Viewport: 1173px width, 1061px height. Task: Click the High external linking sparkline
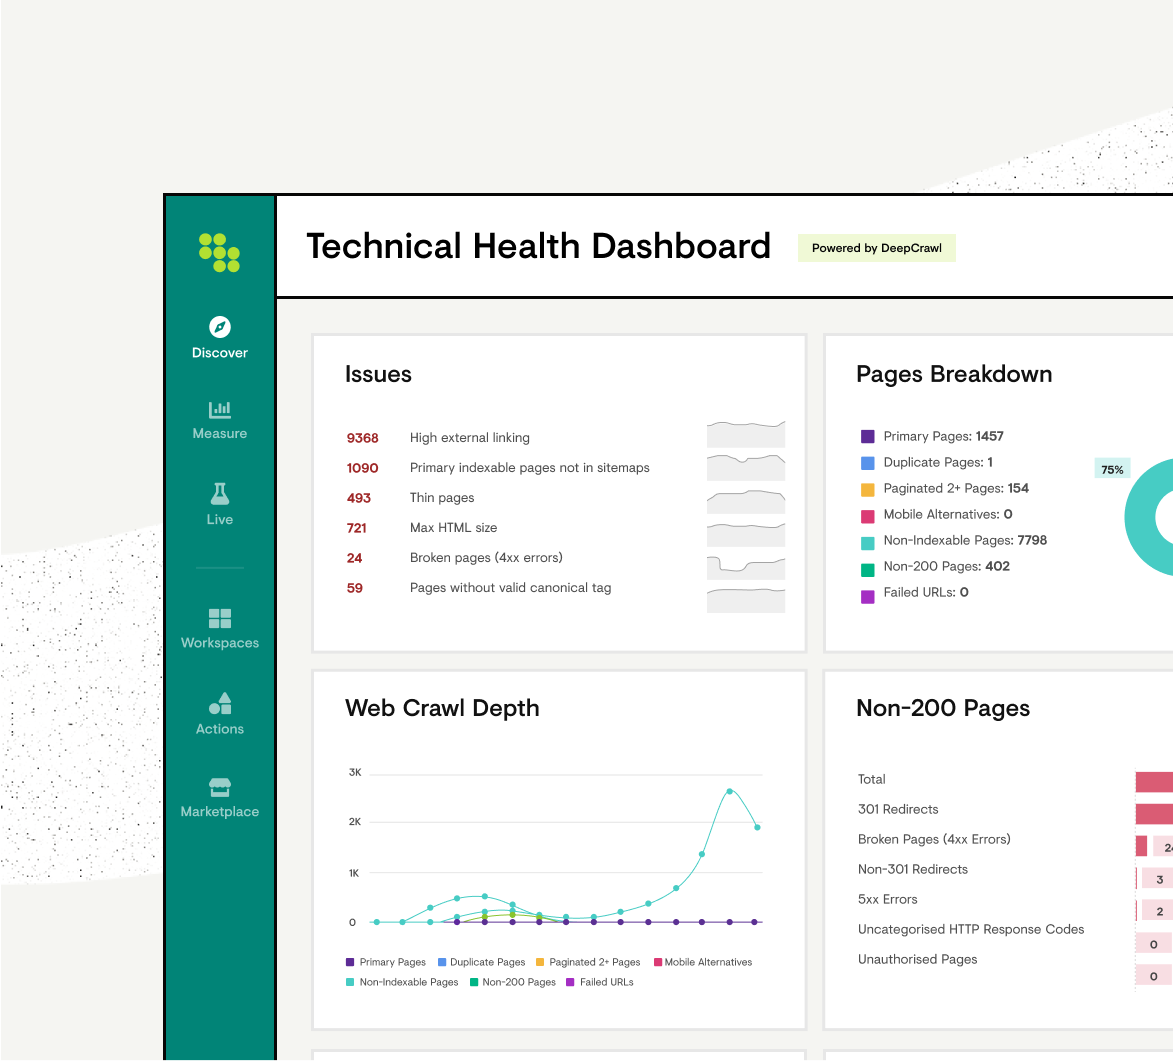pos(746,434)
